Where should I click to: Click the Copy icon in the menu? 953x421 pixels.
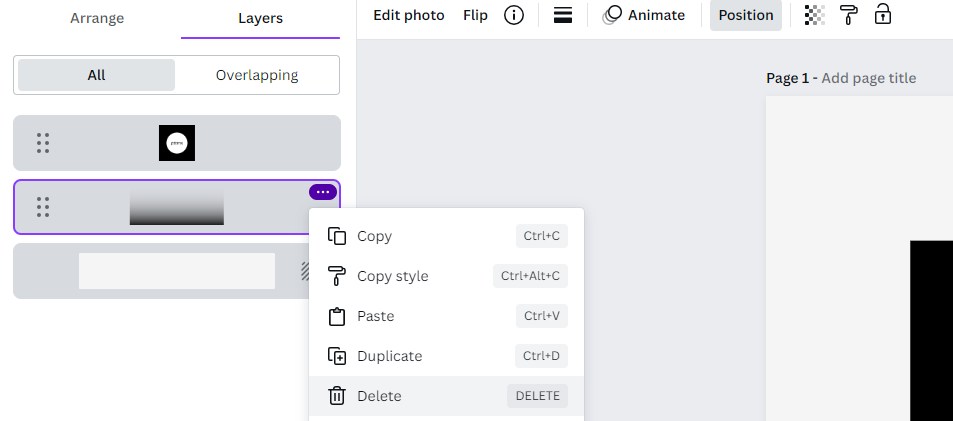(337, 236)
